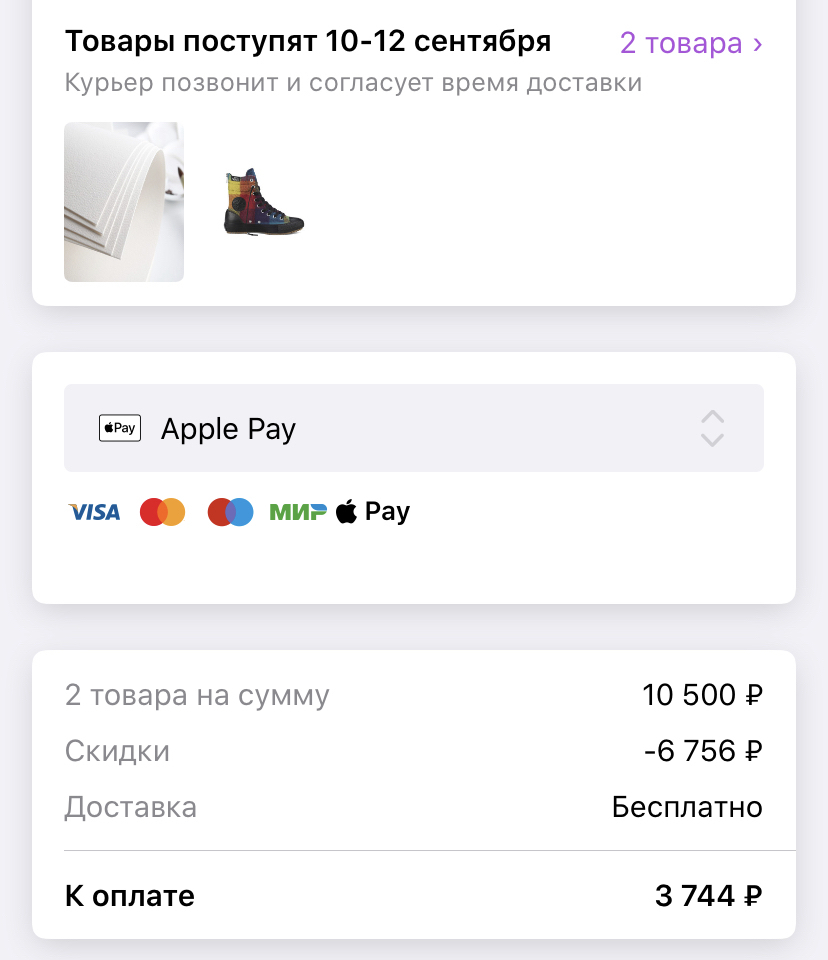Click the white paper sheets product thumbnail
The width and height of the screenshot is (828, 960).
click(124, 202)
